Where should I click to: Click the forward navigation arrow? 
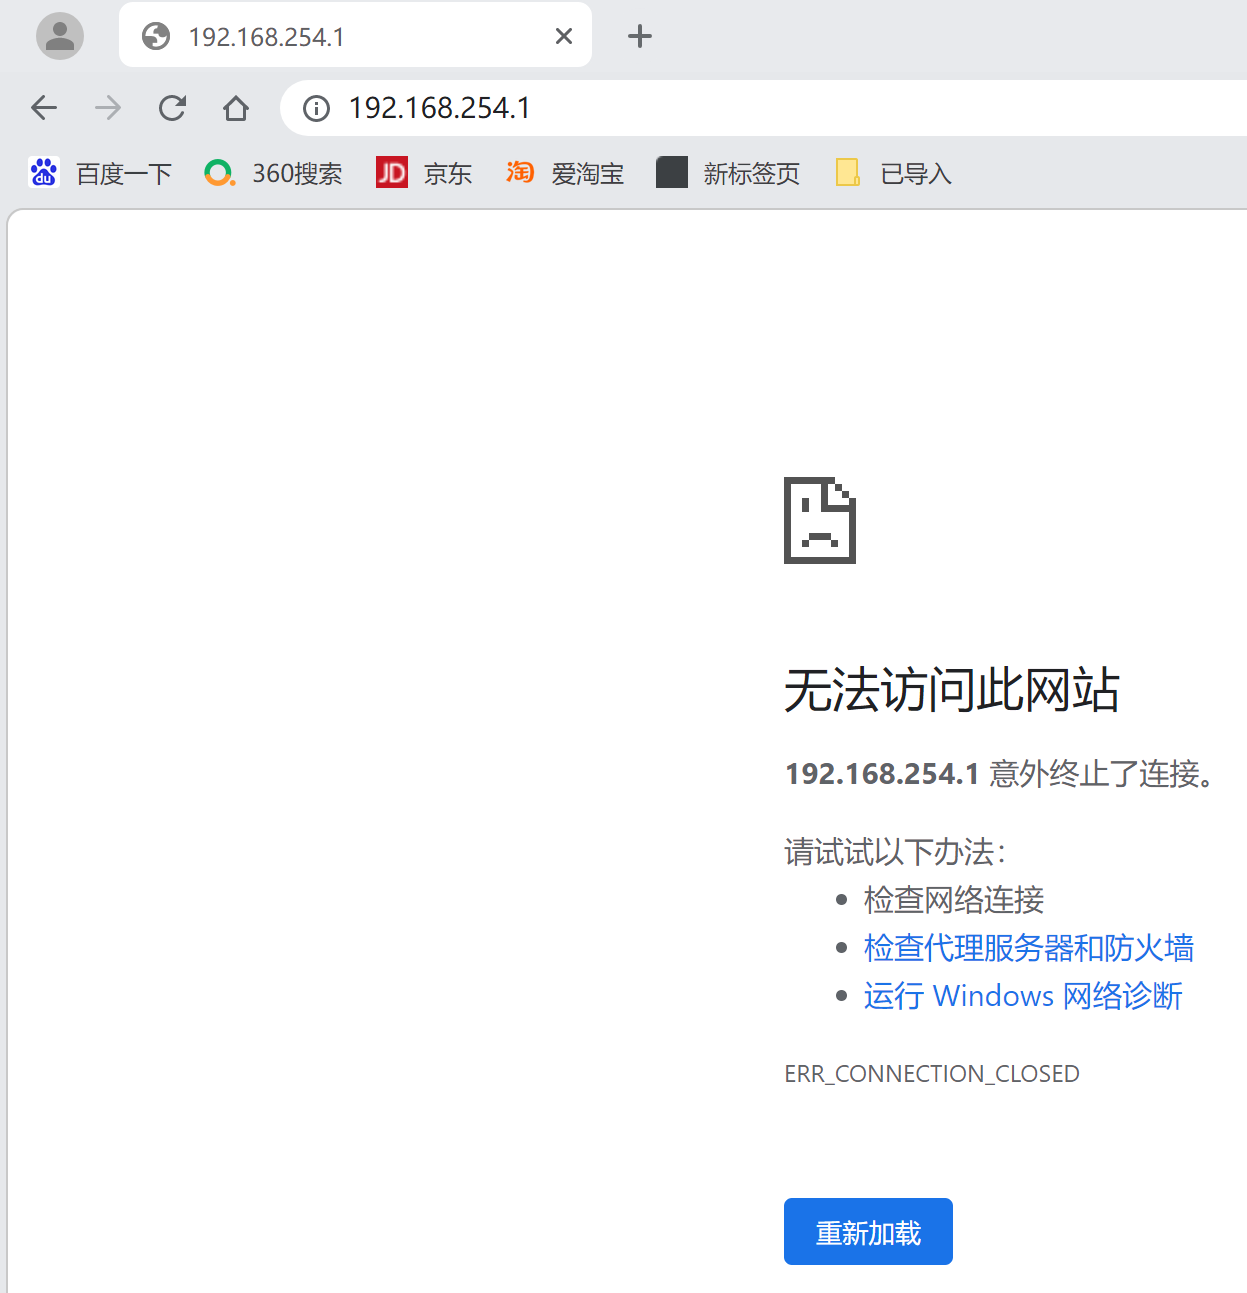pos(108,108)
